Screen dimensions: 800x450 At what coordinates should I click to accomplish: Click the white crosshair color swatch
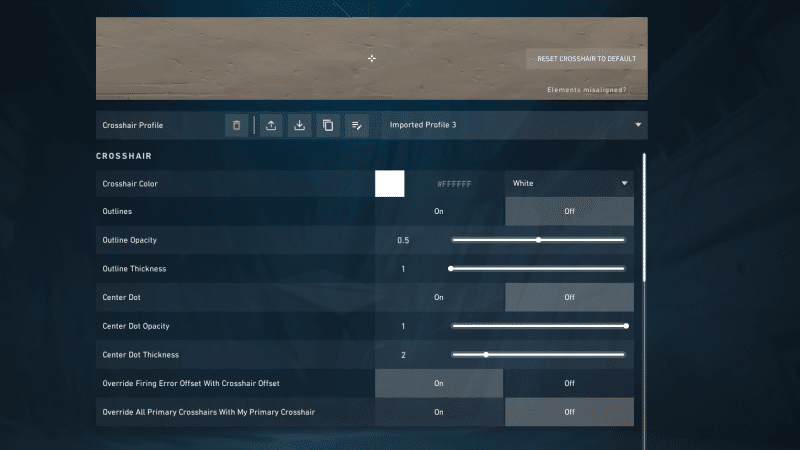pos(389,184)
